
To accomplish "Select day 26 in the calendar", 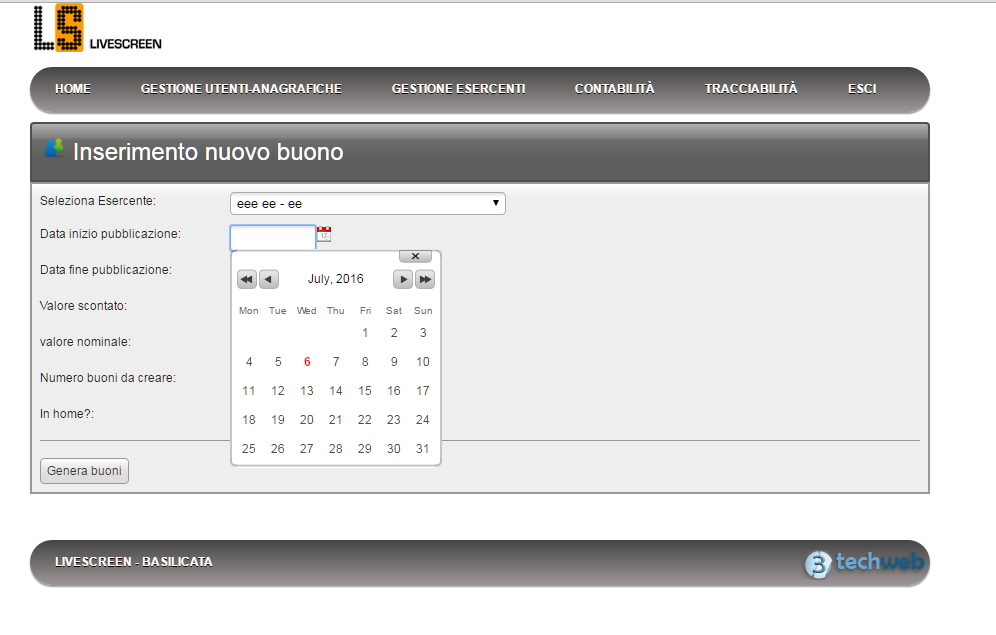I will coord(278,449).
